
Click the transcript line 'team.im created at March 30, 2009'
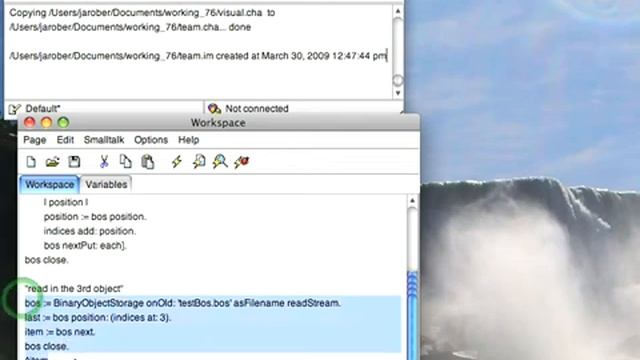click(198, 56)
